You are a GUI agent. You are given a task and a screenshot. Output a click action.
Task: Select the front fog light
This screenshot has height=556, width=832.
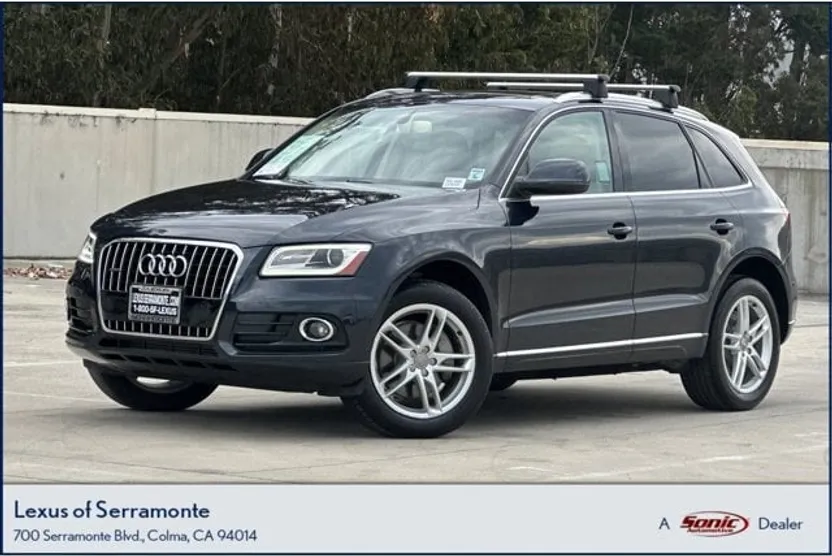317,329
